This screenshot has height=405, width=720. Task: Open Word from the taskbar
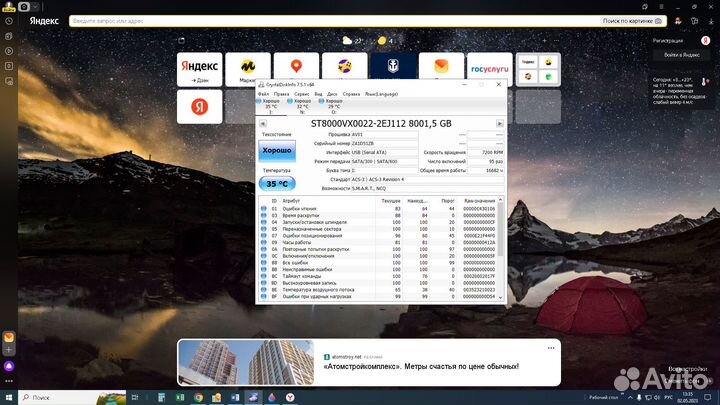click(235, 397)
